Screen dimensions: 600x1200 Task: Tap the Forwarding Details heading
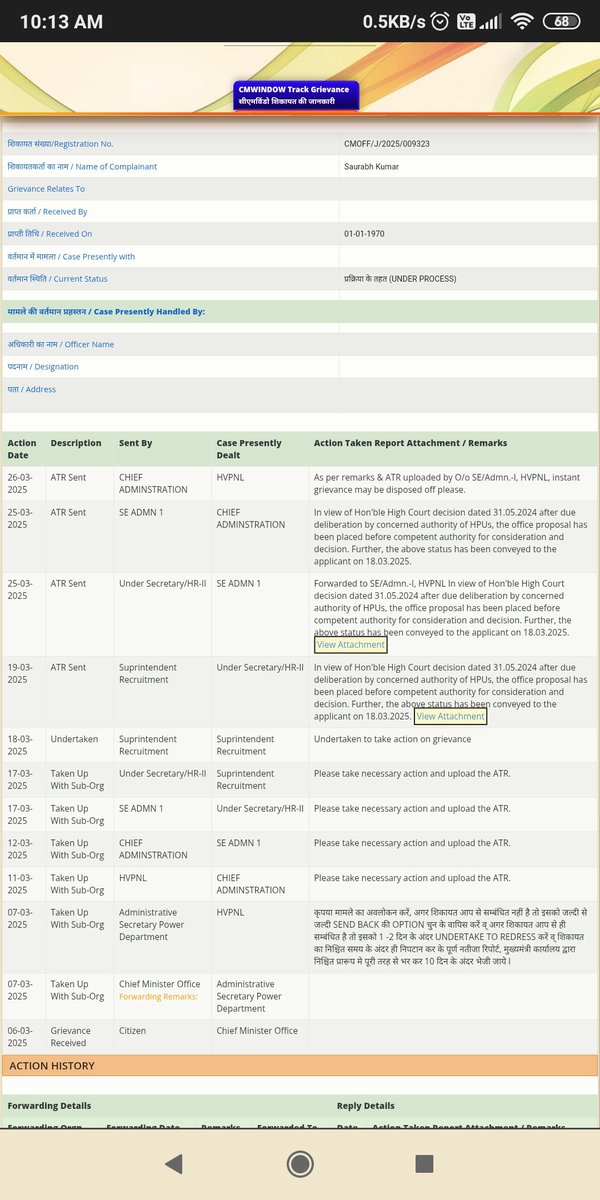[x=49, y=1106]
